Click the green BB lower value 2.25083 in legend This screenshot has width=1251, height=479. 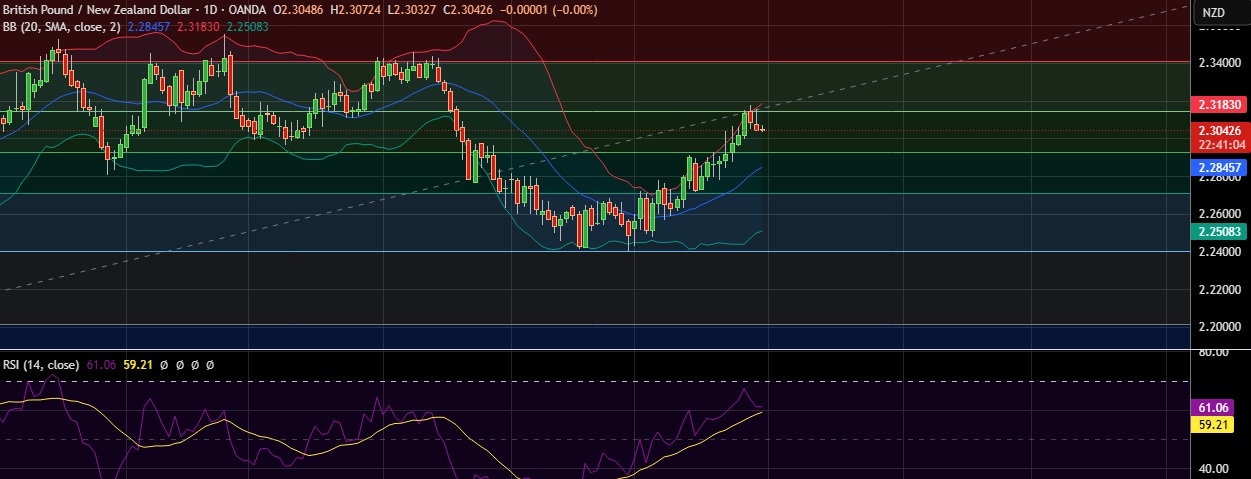point(248,27)
